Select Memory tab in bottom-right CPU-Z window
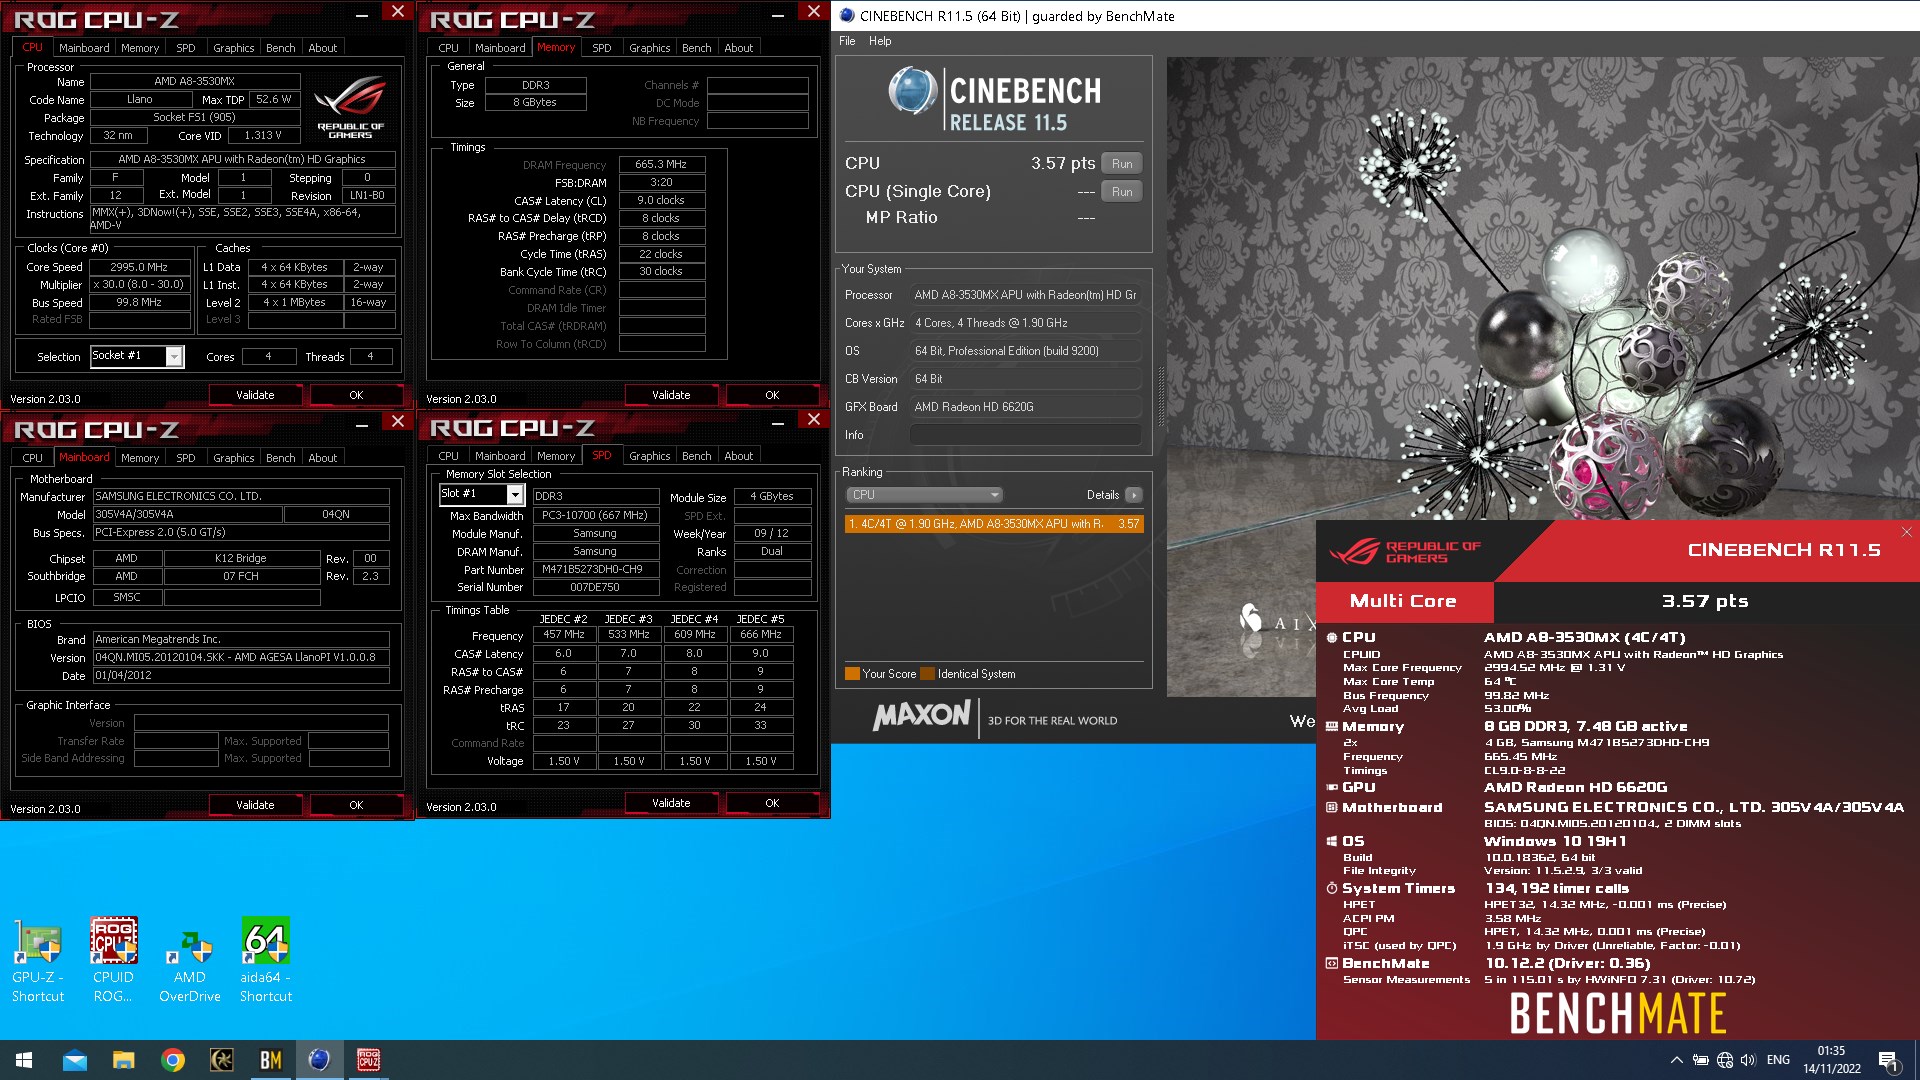The height and width of the screenshot is (1080, 1920). 556,456
